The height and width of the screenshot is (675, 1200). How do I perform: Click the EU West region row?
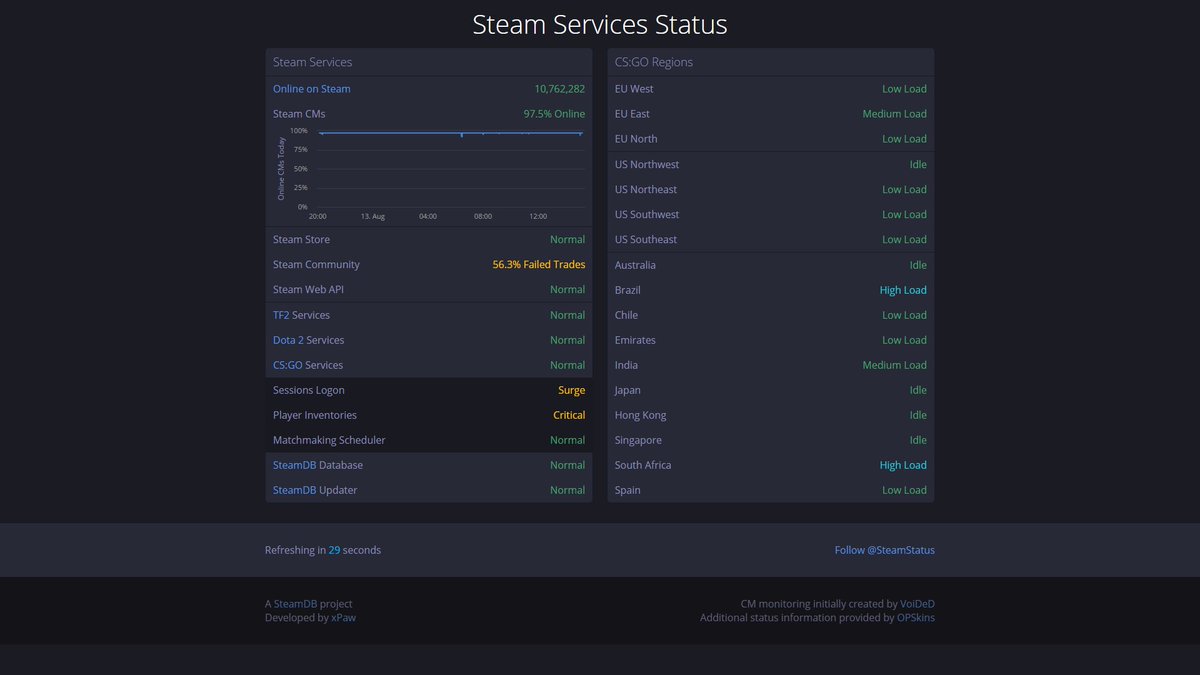pyautogui.click(x=771, y=89)
